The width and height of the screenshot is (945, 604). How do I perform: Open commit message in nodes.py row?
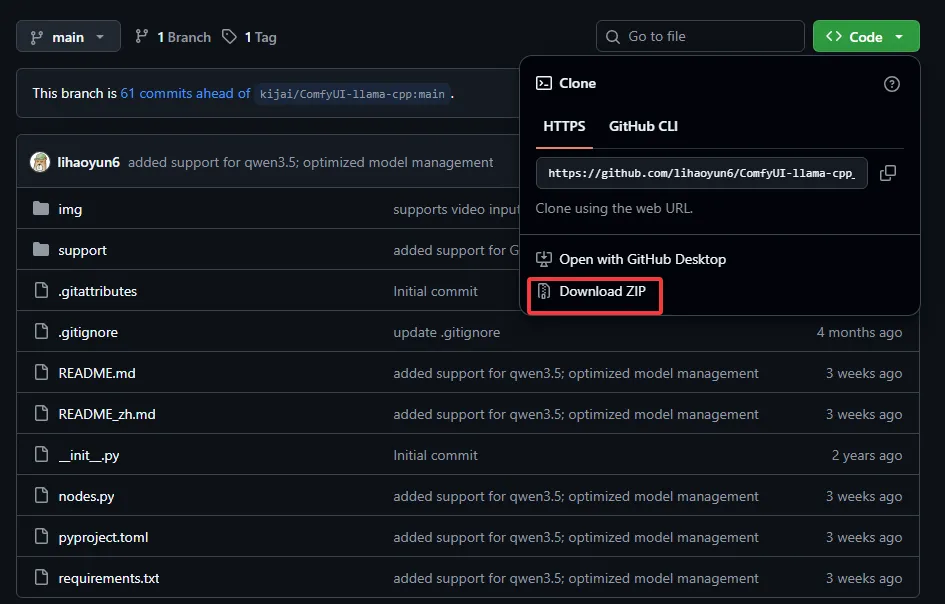click(576, 496)
